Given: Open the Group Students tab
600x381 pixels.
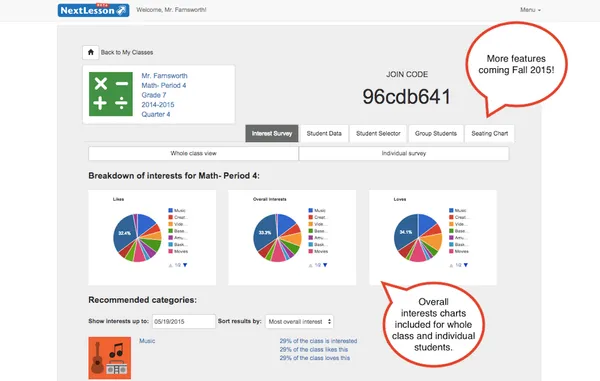Looking at the screenshot, I should [436, 134].
